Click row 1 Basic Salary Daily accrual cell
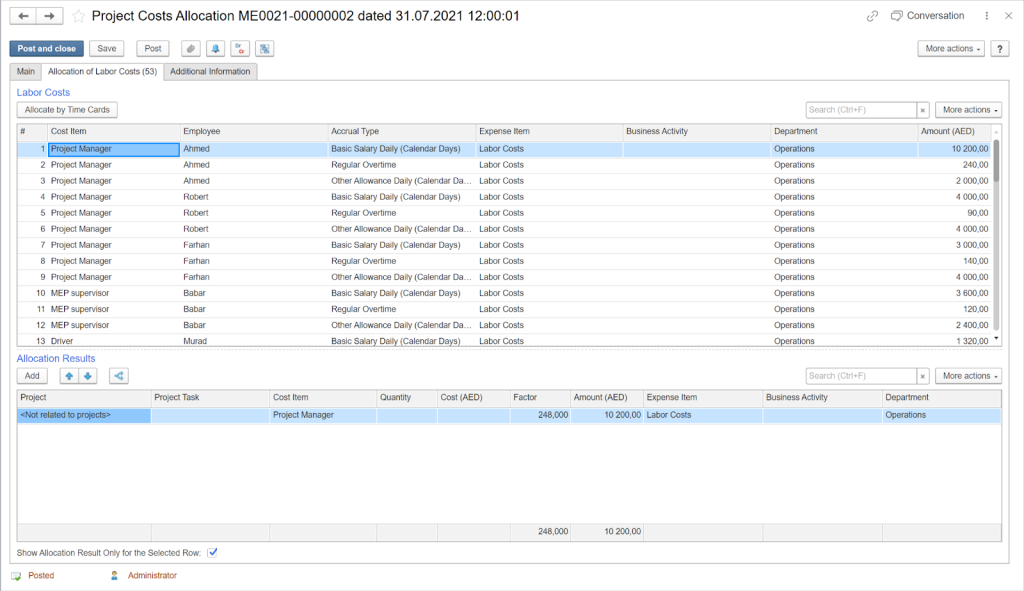Screen dimensions: 1024x591 [x=402, y=149]
